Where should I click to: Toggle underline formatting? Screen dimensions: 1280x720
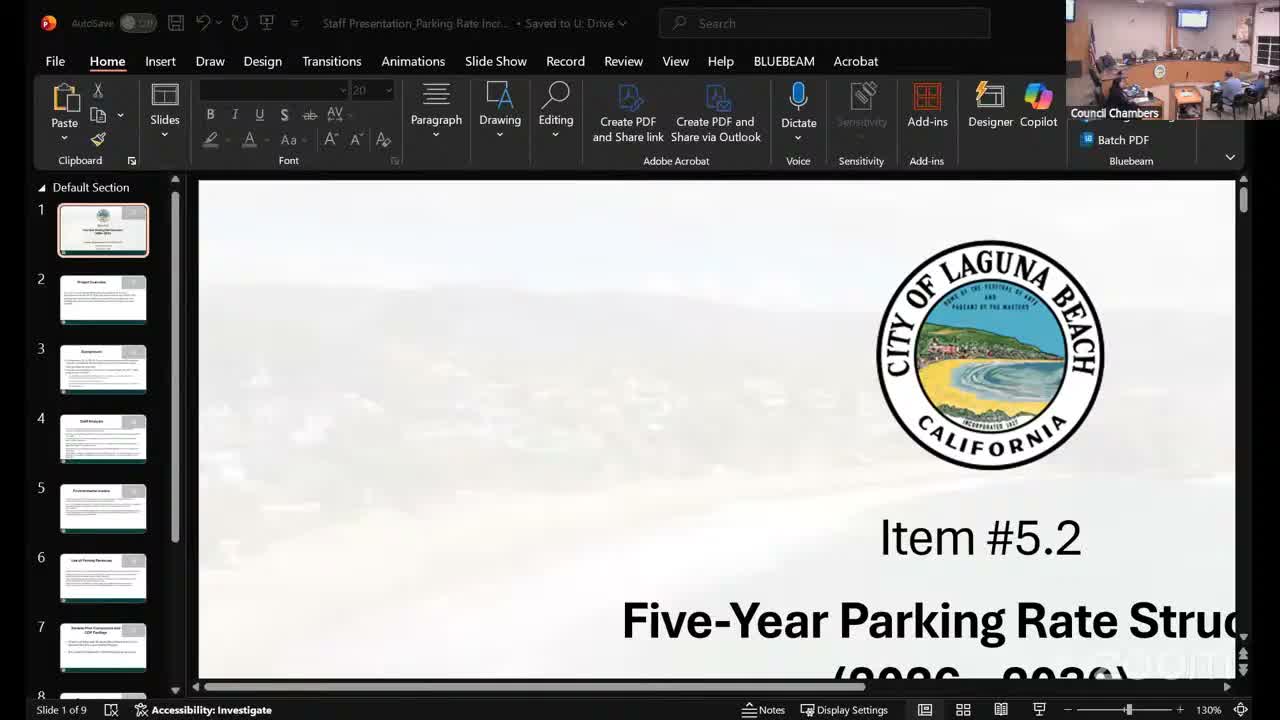pos(260,115)
